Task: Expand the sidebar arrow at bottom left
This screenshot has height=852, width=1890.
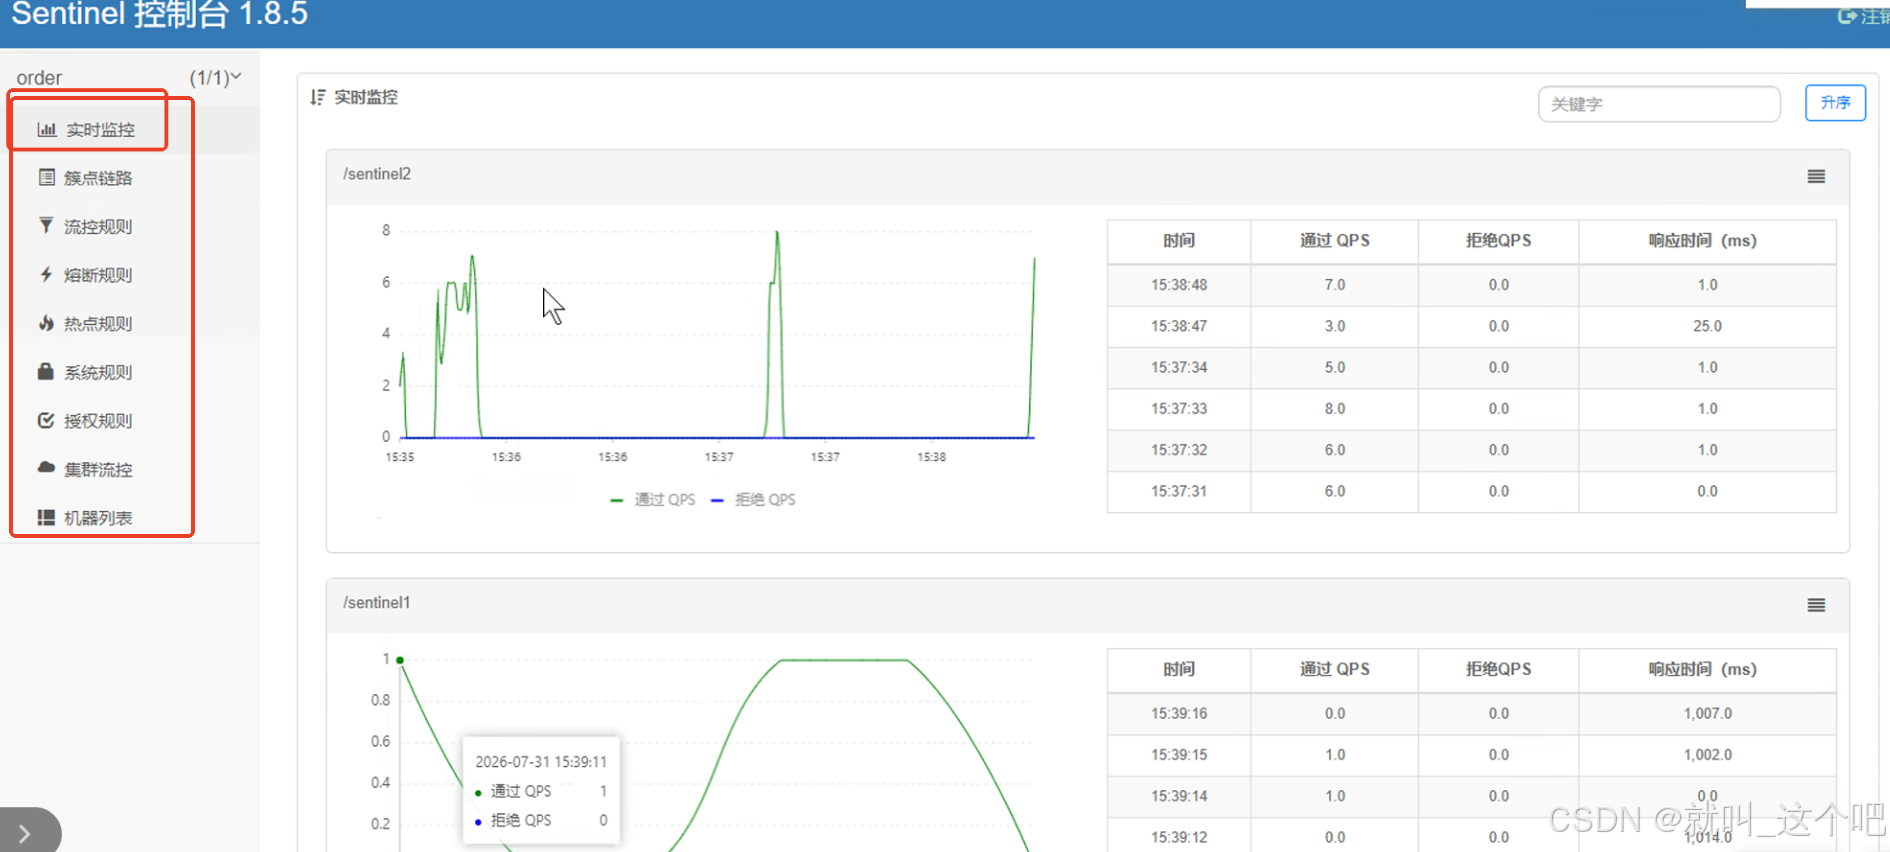Action: (x=25, y=832)
